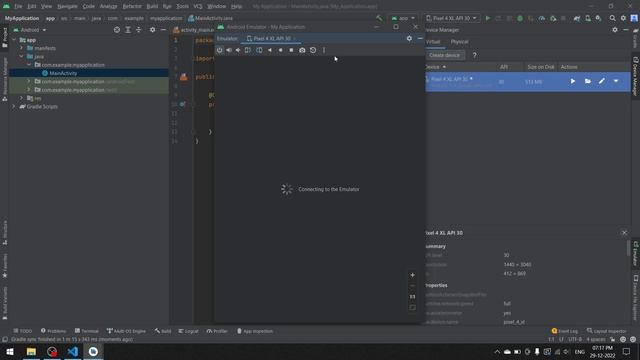Image resolution: width=640 pixels, height=360 pixels.
Task: Open the Emulator panel gear settings
Action: coord(409,38)
